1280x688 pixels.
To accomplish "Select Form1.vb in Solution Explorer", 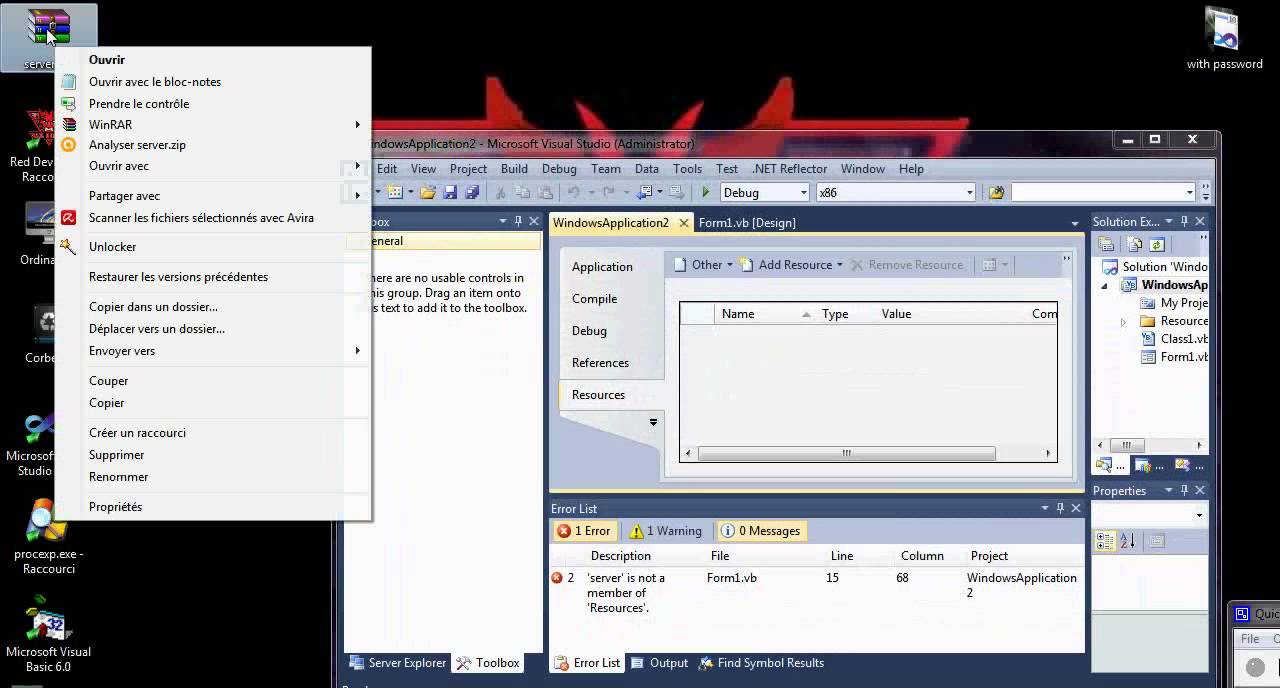I will coord(1174,357).
